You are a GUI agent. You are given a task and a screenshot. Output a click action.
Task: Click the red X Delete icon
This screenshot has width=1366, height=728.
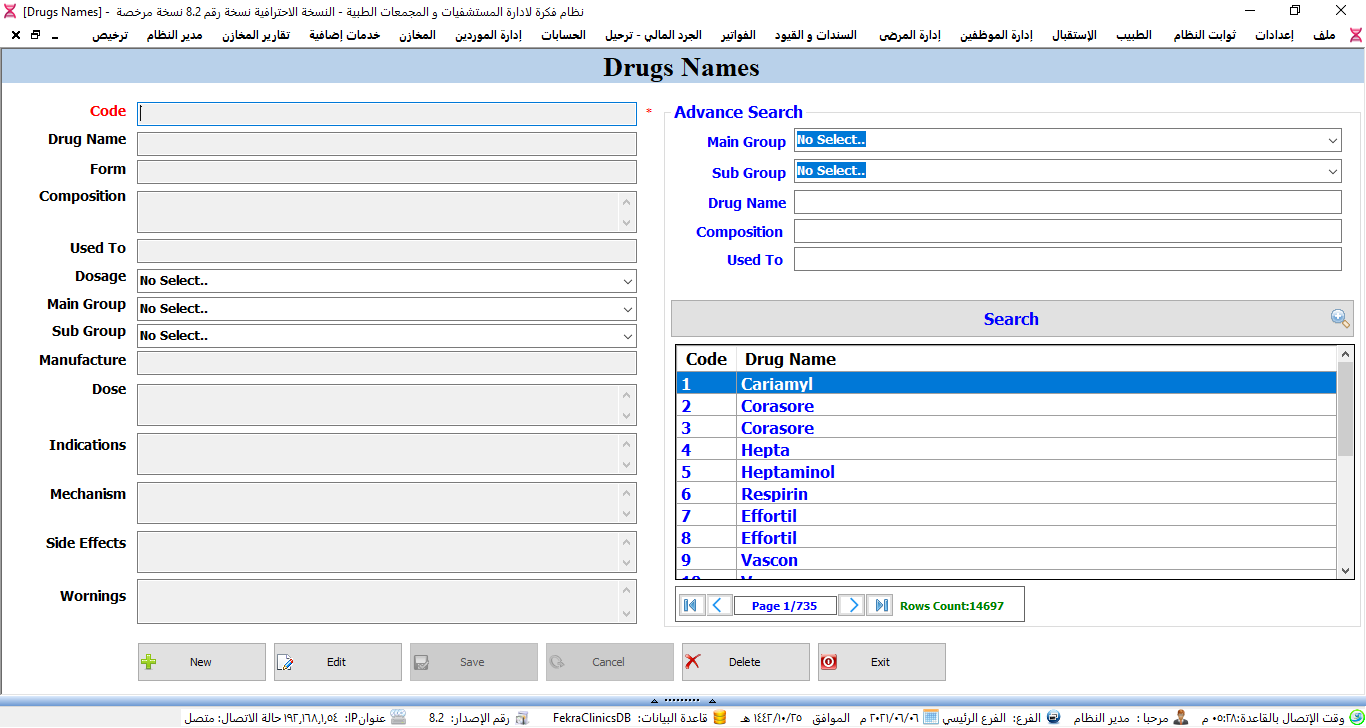click(693, 662)
